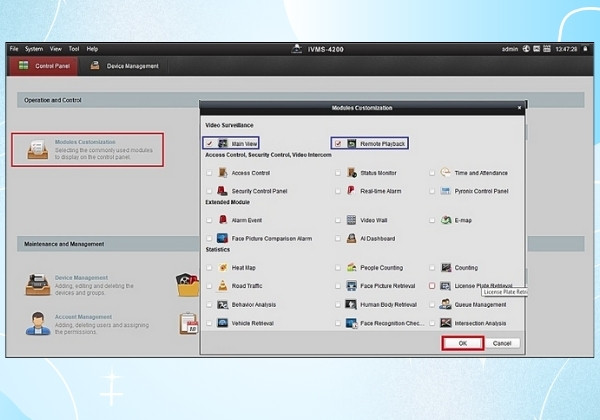Tick the Alarm Event checkbox
The height and width of the screenshot is (420, 600).
click(x=209, y=220)
